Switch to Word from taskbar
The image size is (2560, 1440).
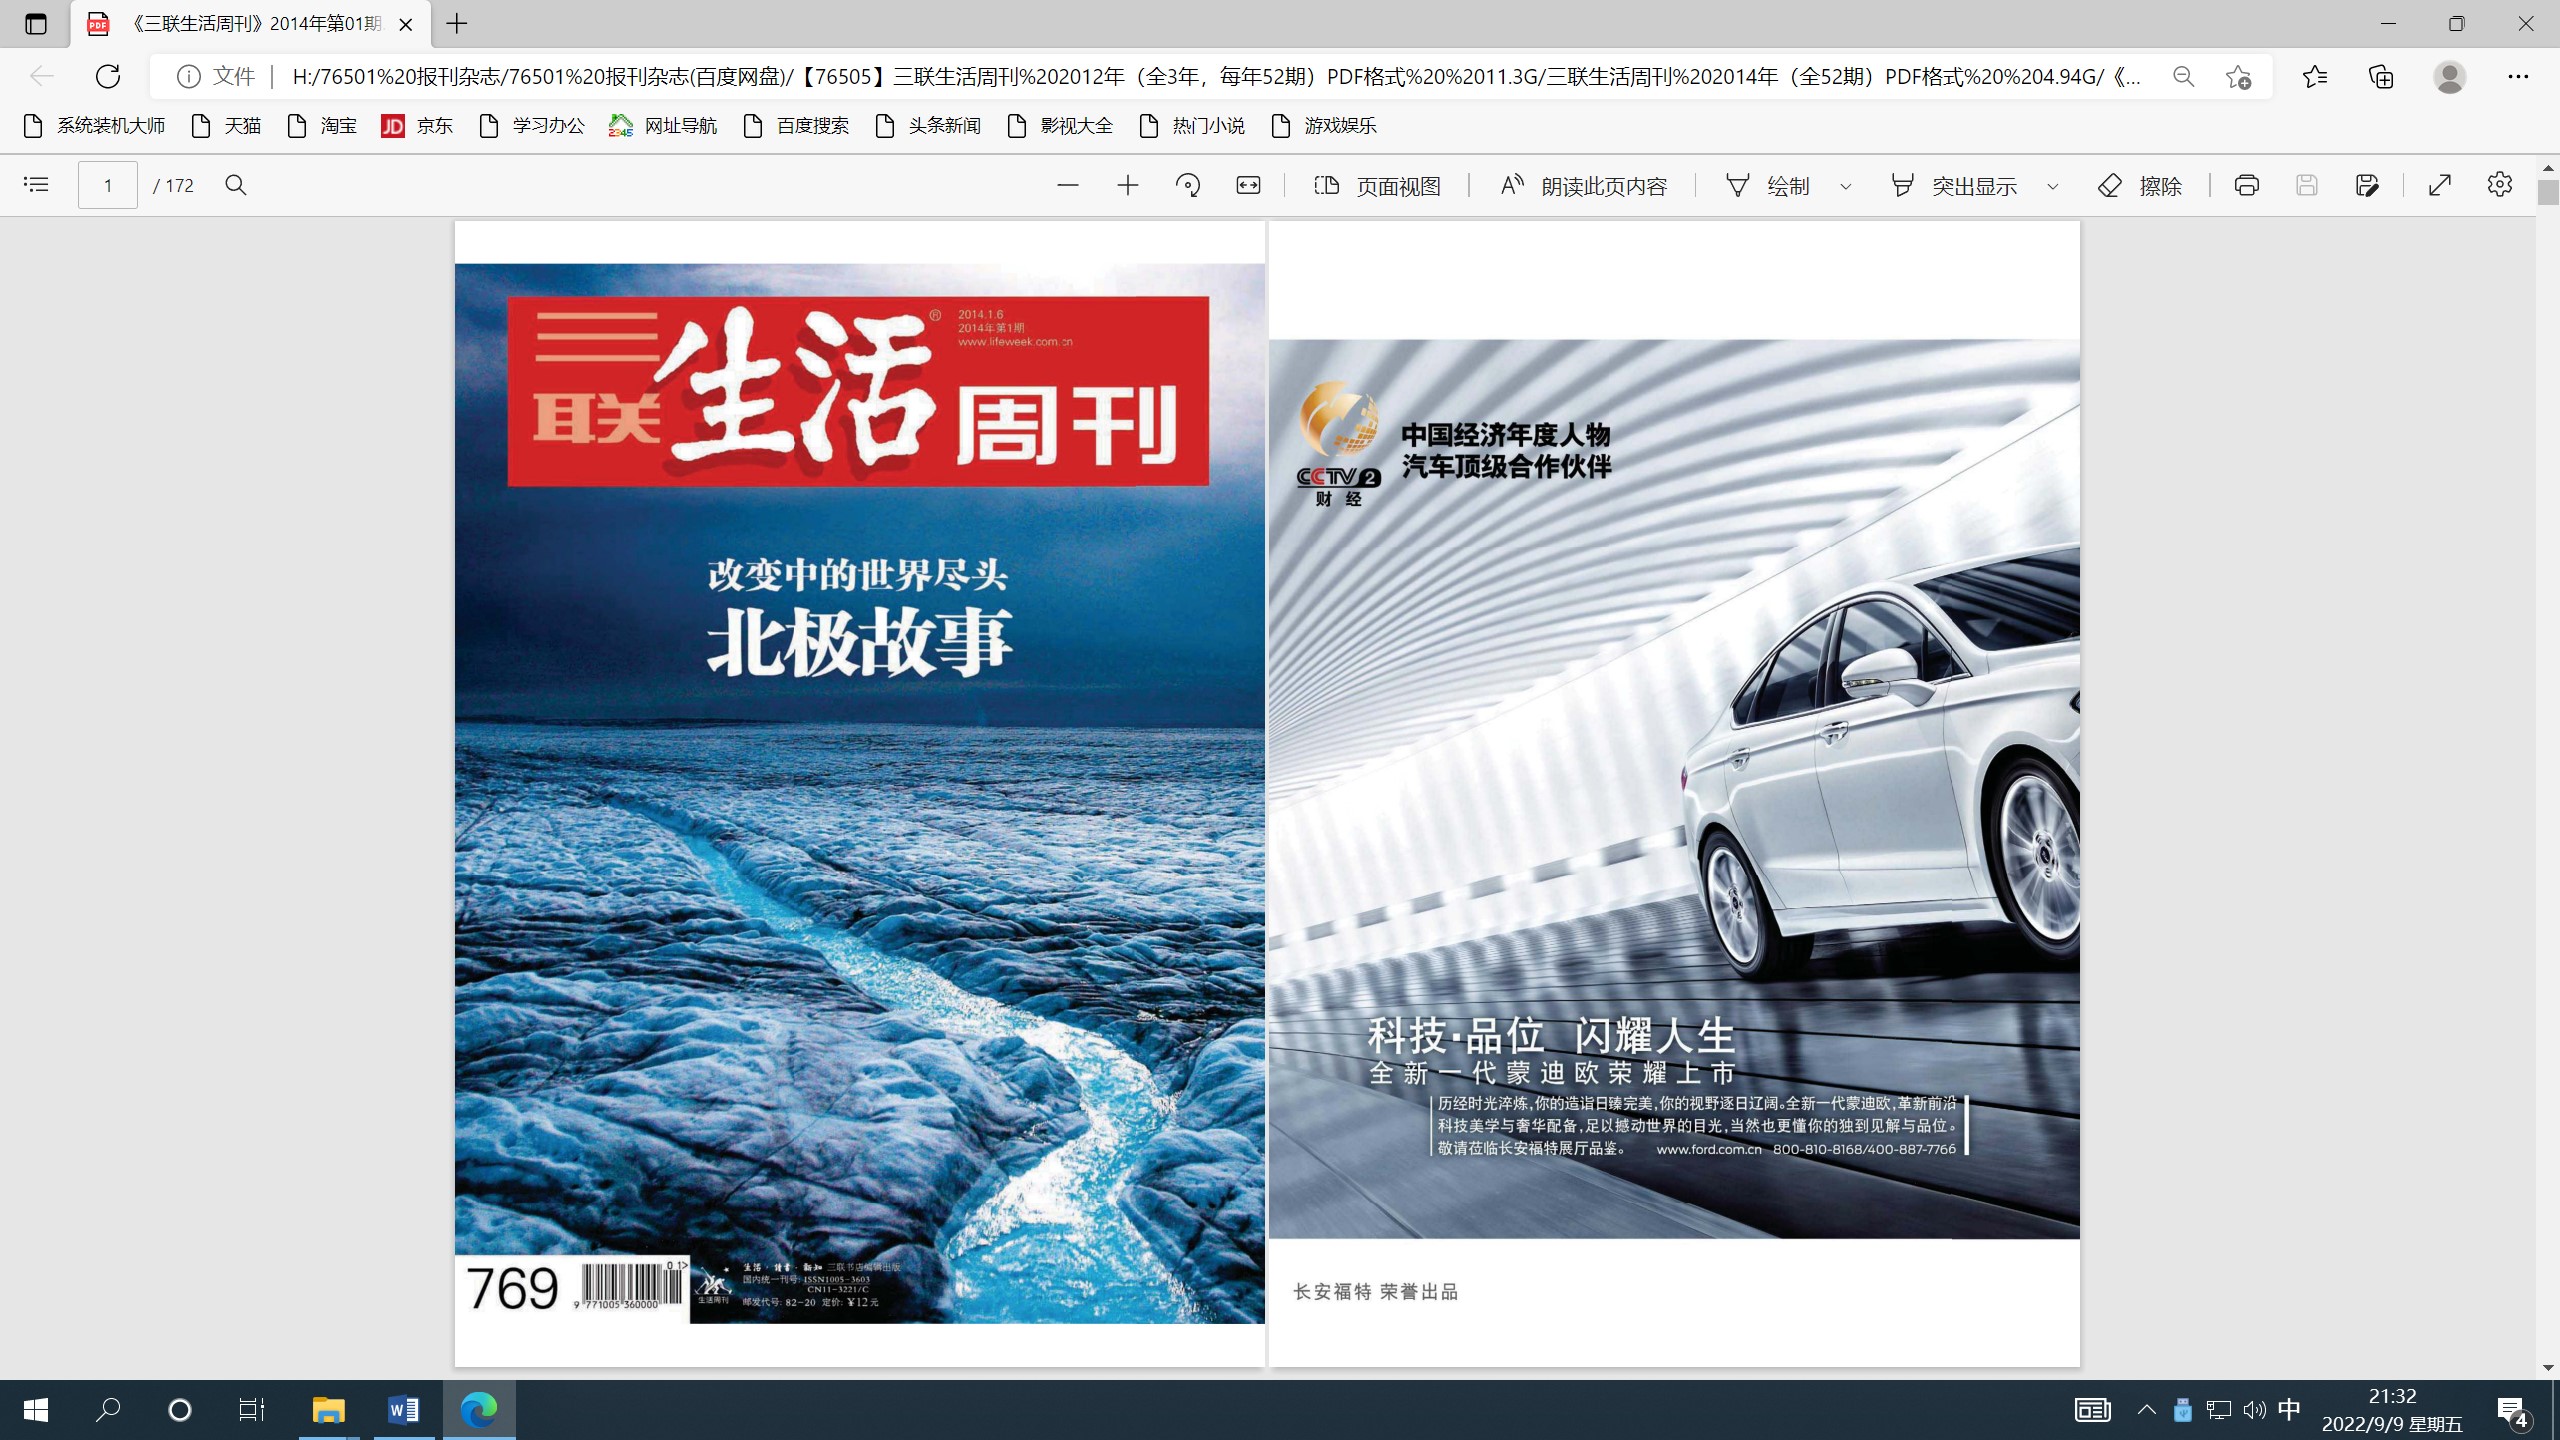click(404, 1410)
